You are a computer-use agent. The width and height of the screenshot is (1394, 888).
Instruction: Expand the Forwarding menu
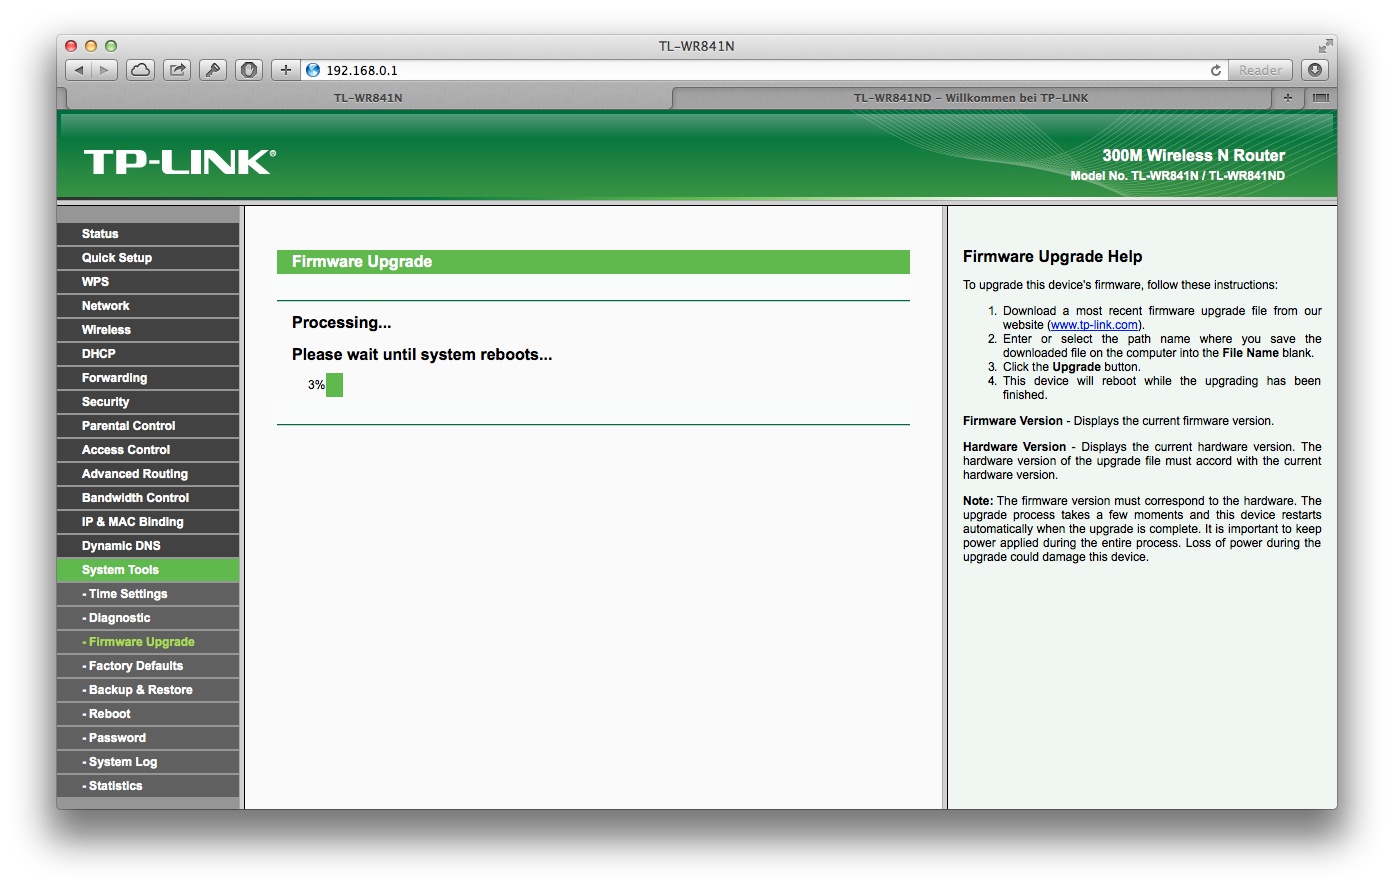[148, 378]
